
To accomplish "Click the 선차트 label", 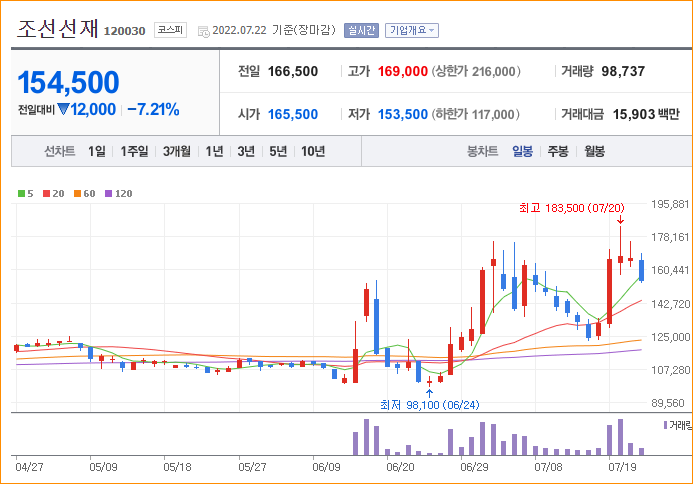I will pos(59,151).
